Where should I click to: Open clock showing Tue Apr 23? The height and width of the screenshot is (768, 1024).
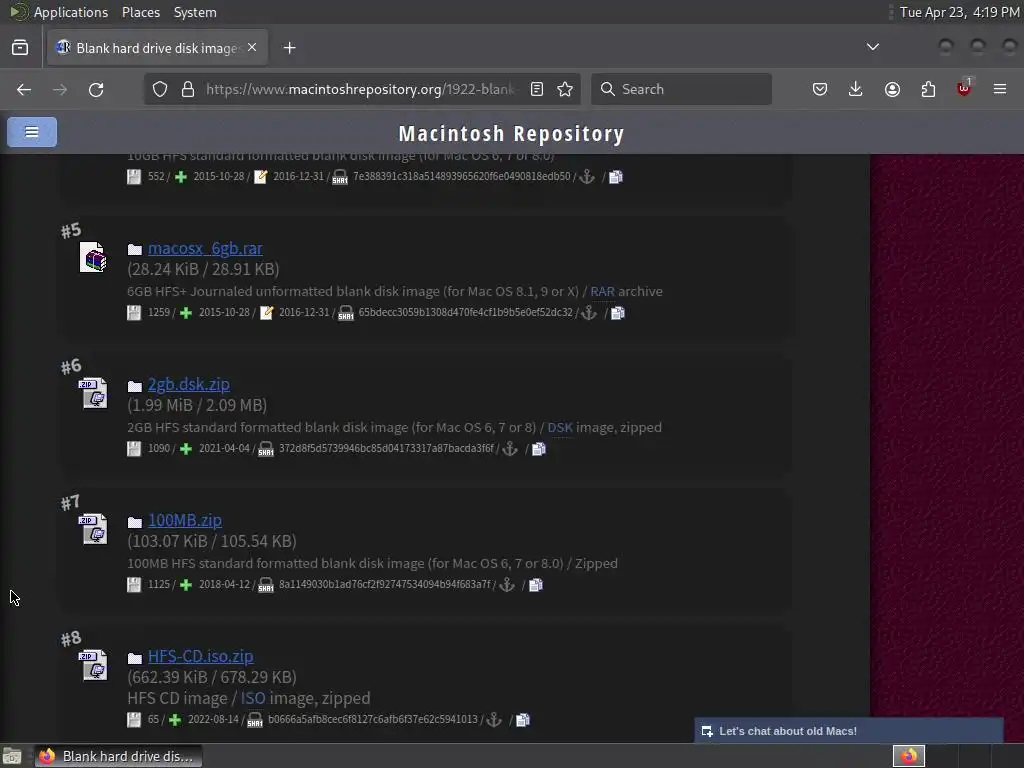coord(959,12)
